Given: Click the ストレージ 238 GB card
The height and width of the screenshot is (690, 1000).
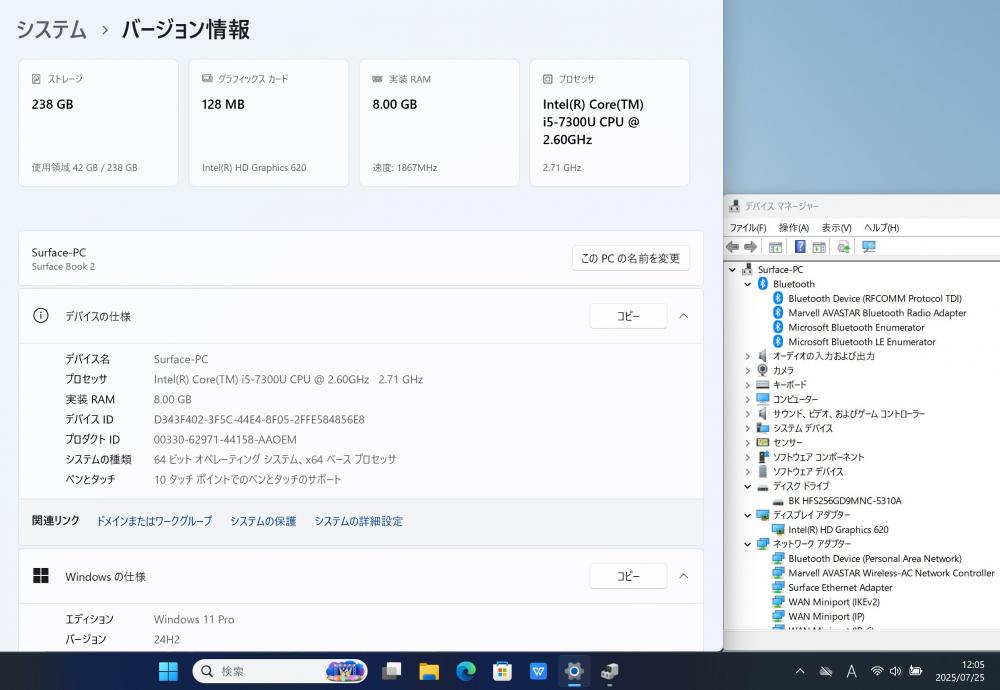Looking at the screenshot, I should (98, 123).
